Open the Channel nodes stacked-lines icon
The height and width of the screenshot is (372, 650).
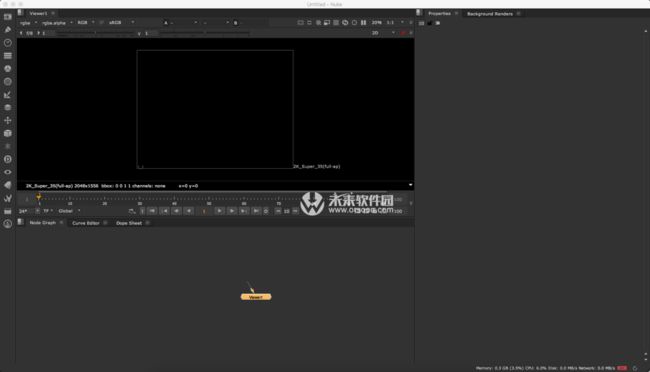pyautogui.click(x=7, y=56)
